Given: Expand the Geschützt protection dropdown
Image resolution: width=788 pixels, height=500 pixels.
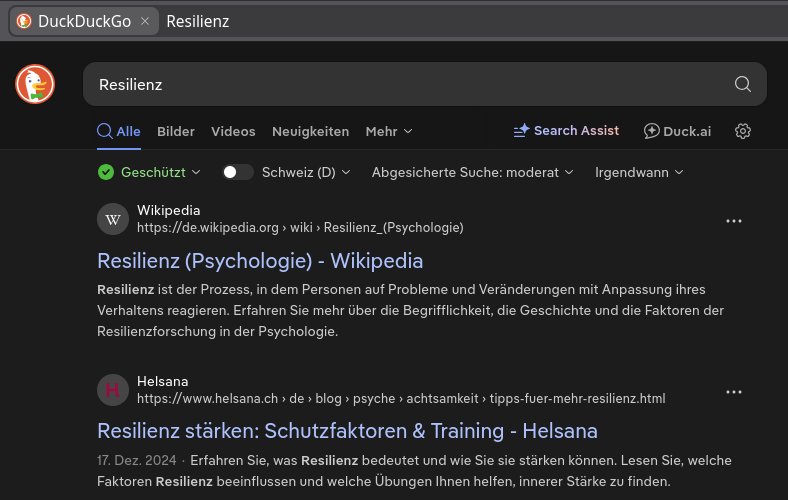Looking at the screenshot, I should pos(150,172).
